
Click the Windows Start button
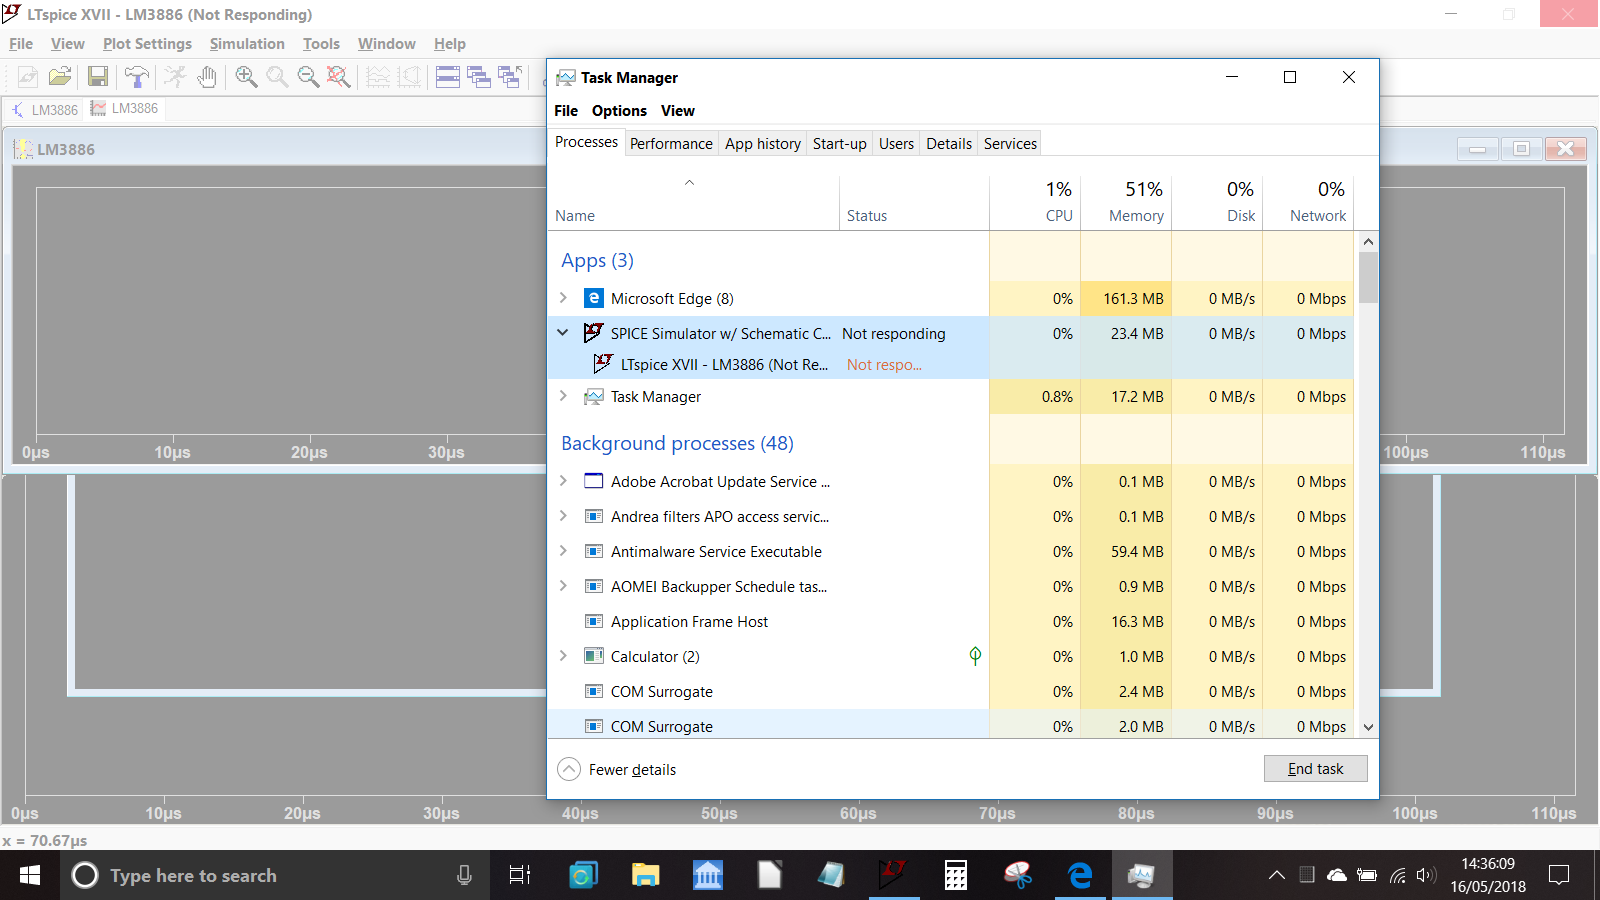(x=30, y=875)
